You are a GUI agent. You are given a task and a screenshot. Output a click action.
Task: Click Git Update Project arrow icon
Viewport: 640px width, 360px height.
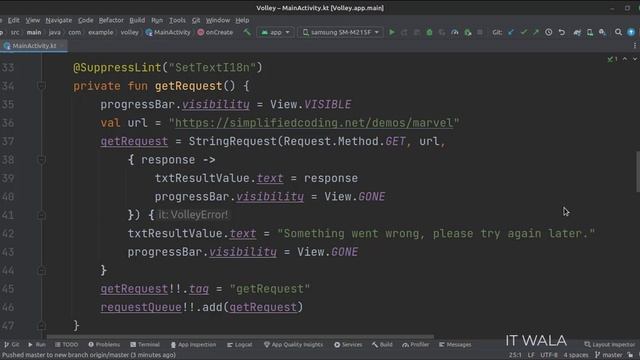(511, 32)
